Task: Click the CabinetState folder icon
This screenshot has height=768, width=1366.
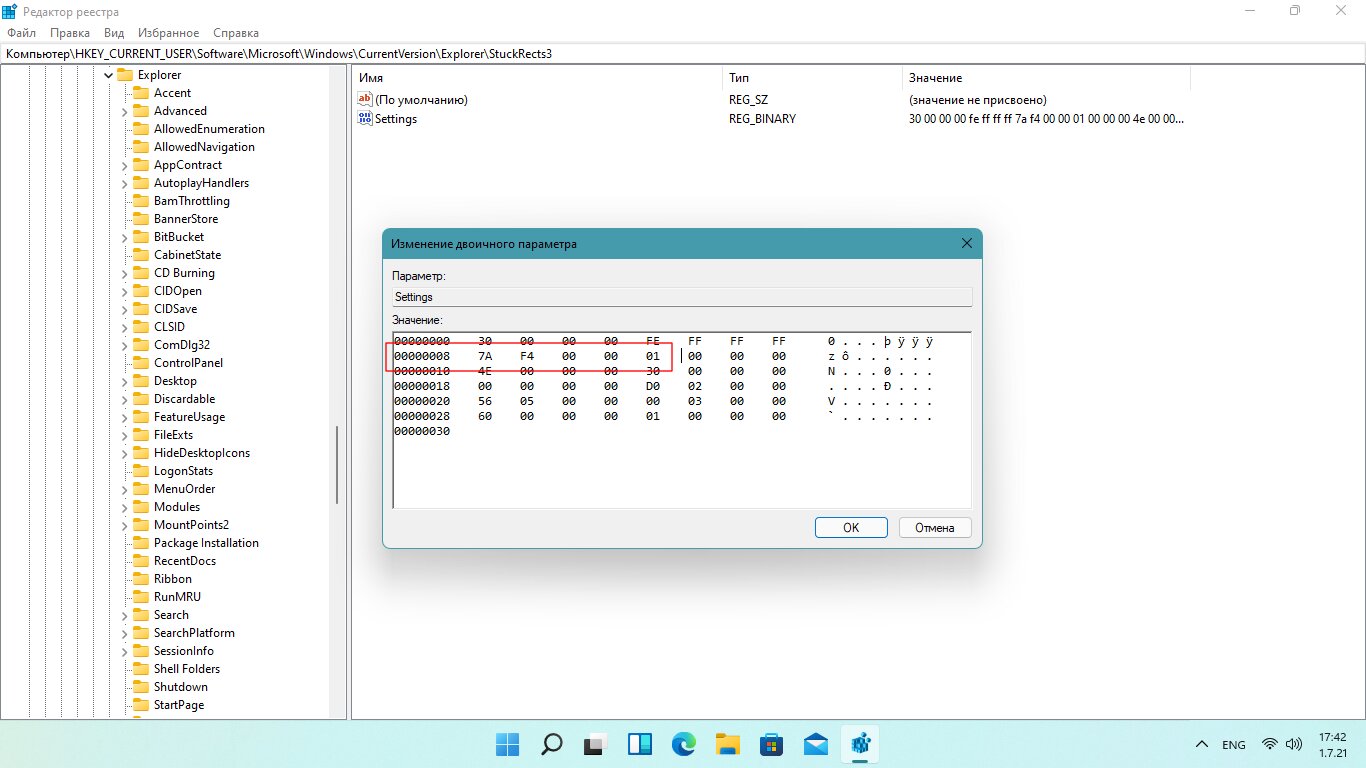Action: tap(141, 255)
